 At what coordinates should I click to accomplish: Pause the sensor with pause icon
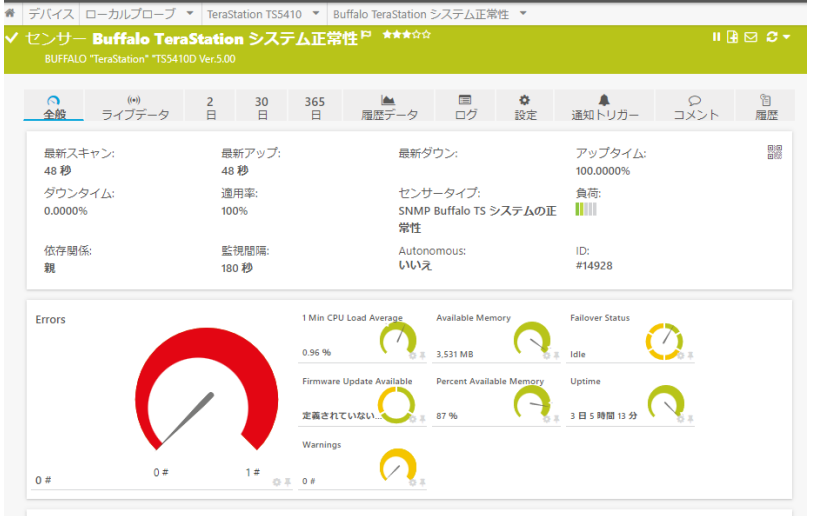[x=716, y=37]
